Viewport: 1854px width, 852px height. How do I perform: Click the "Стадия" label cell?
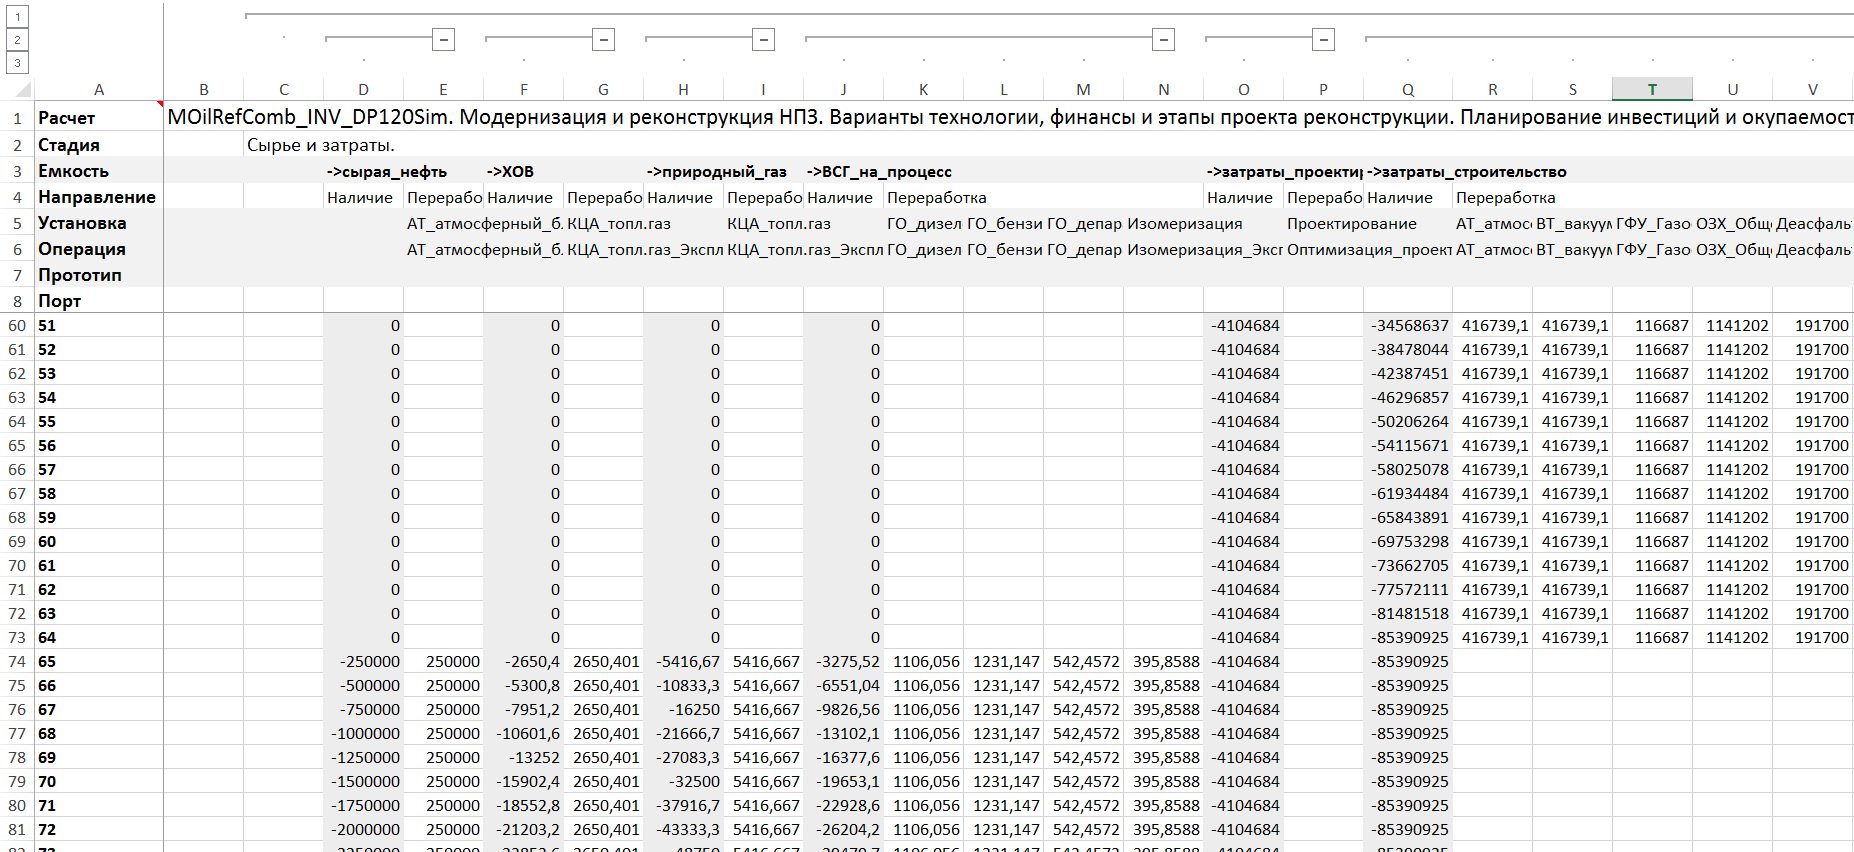click(98, 145)
